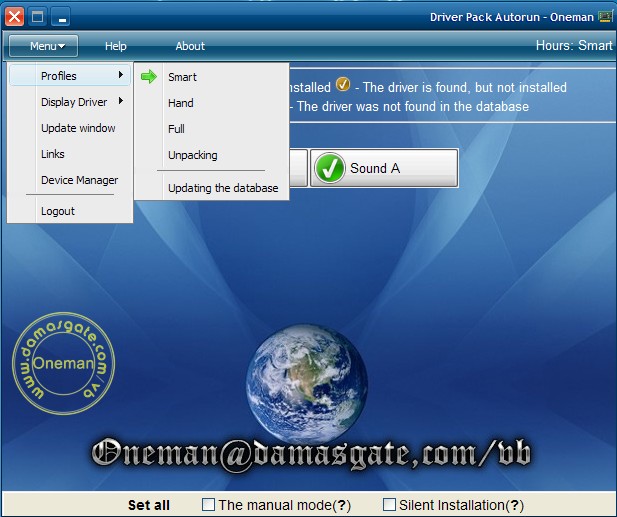This screenshot has width=617, height=517.
Task: Expand the Profiles submenu
Action: [70, 76]
